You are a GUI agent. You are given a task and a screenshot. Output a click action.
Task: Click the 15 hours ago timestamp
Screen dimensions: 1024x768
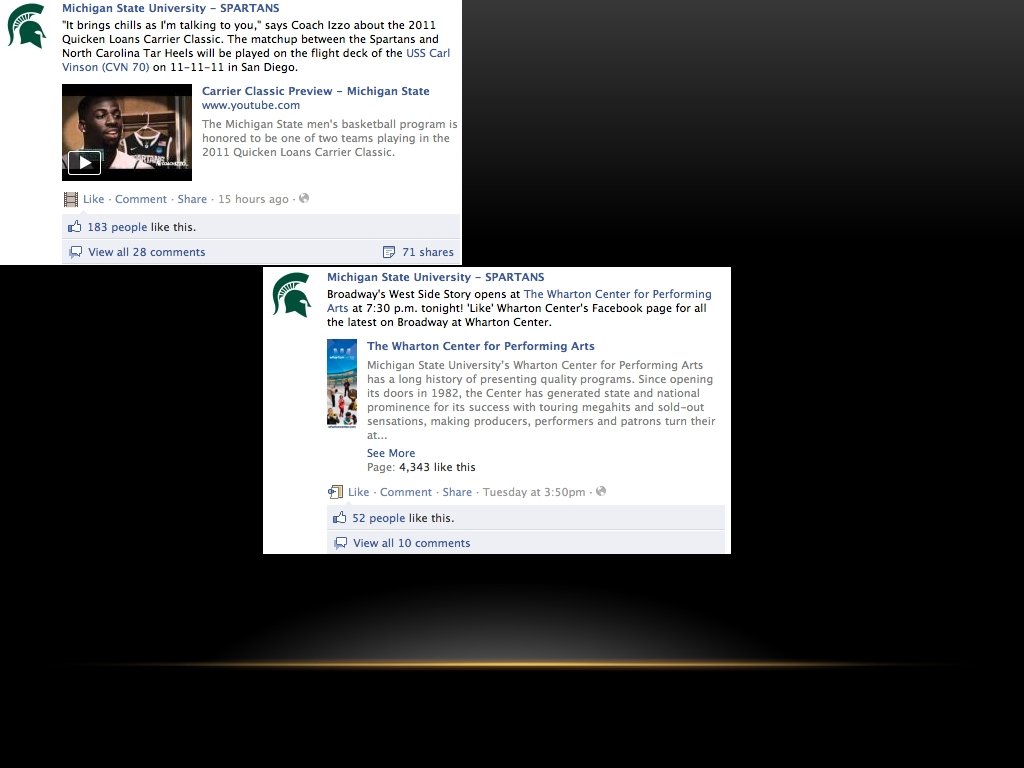tap(253, 199)
